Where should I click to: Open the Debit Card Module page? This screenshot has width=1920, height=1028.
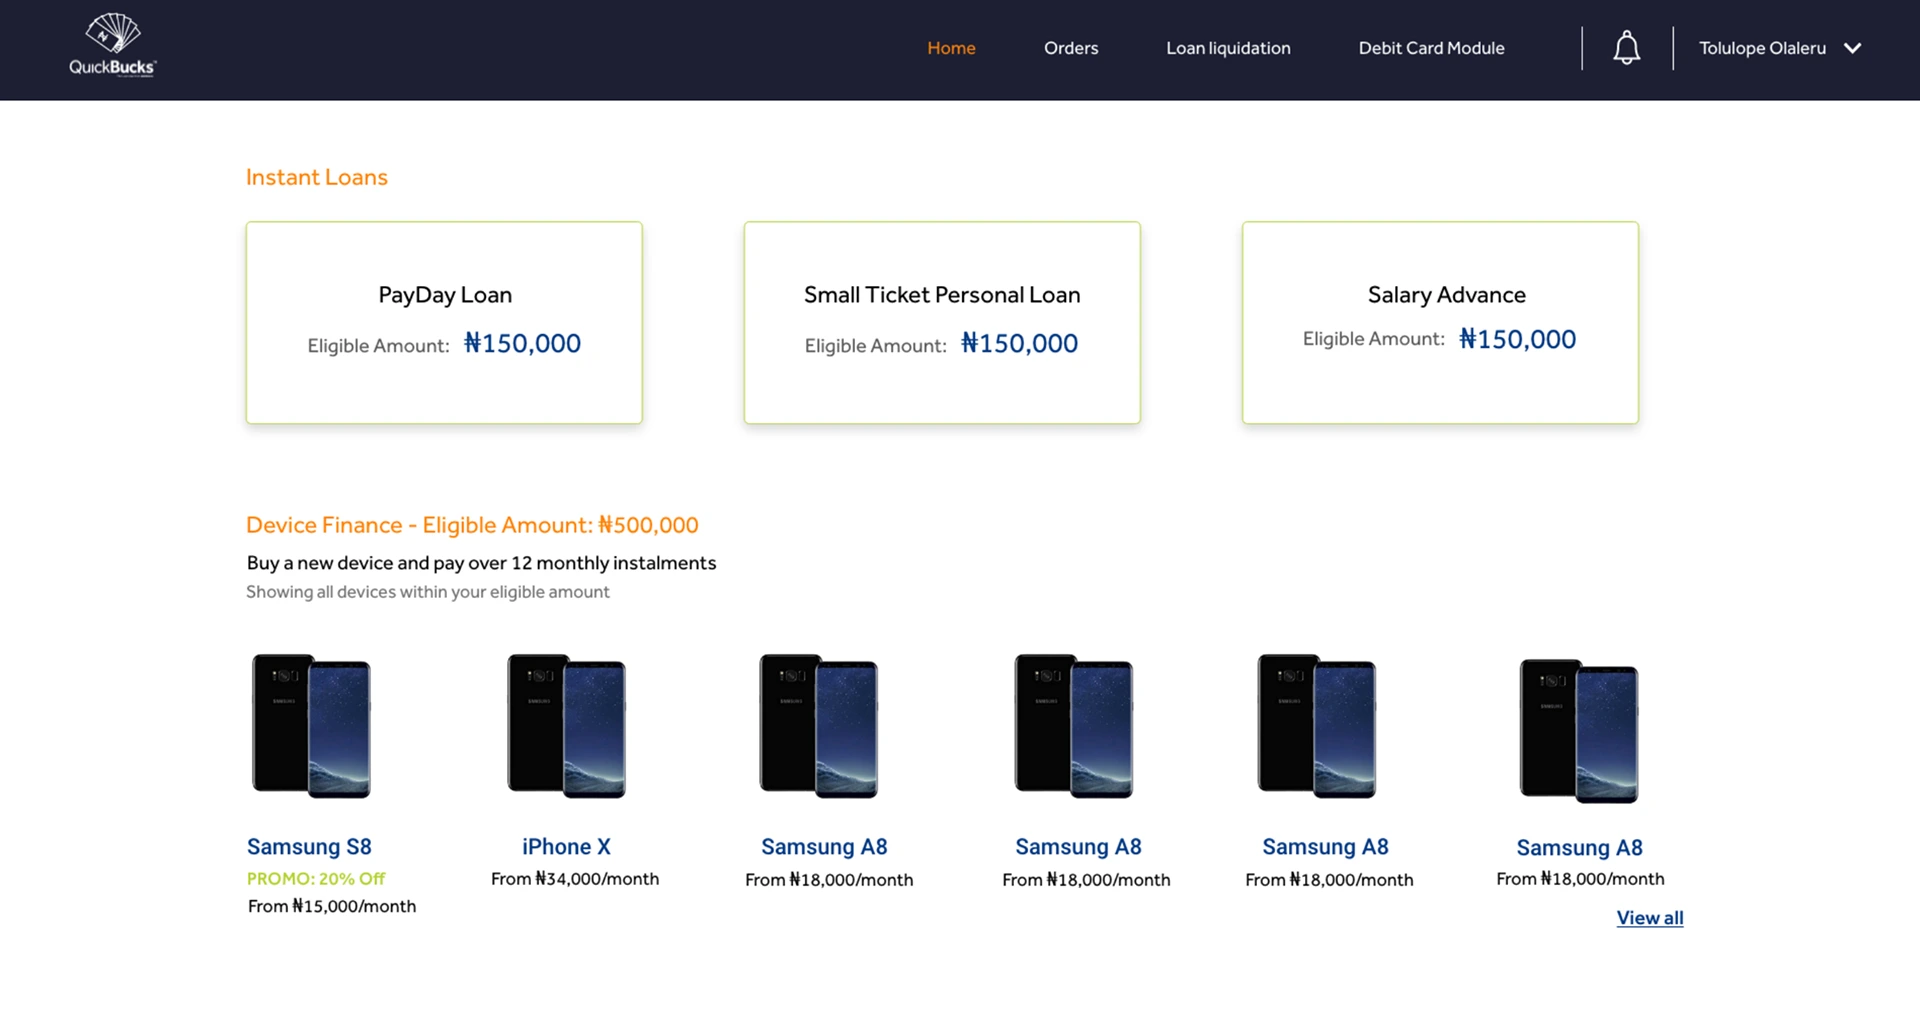point(1431,48)
